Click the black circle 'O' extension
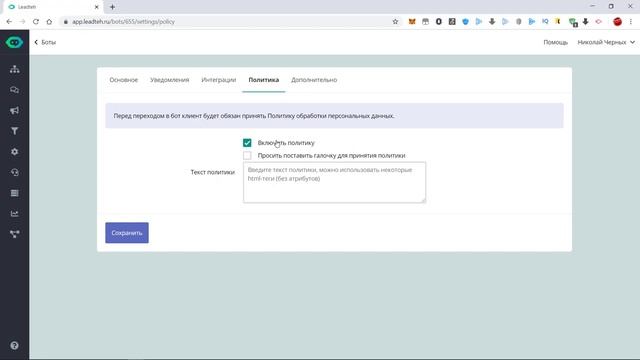Image resolution: width=640 pixels, height=360 pixels. click(438, 22)
